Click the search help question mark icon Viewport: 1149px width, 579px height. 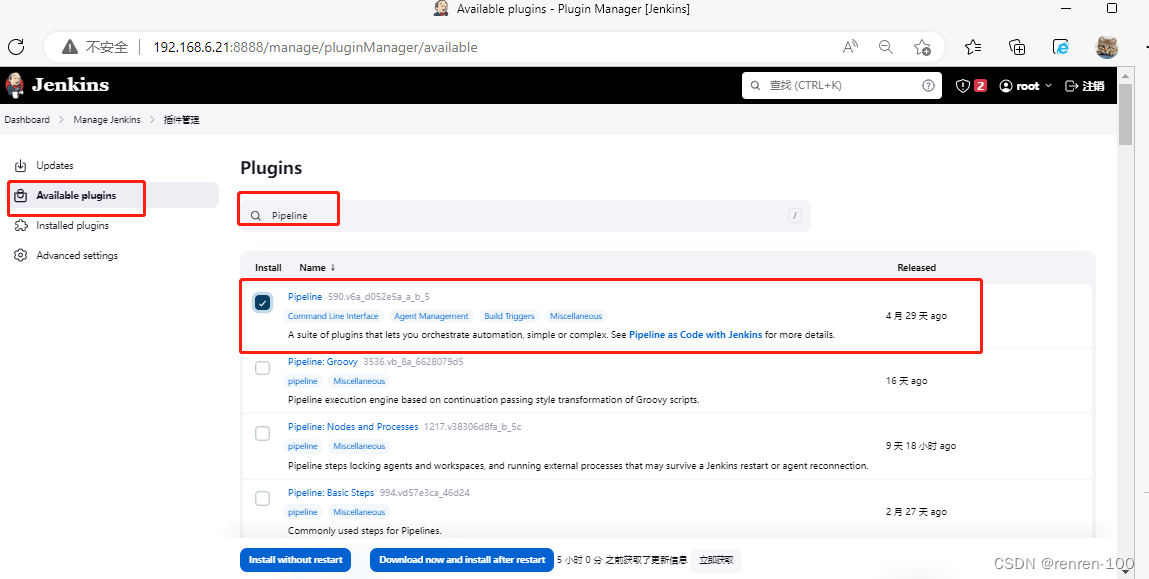928,86
